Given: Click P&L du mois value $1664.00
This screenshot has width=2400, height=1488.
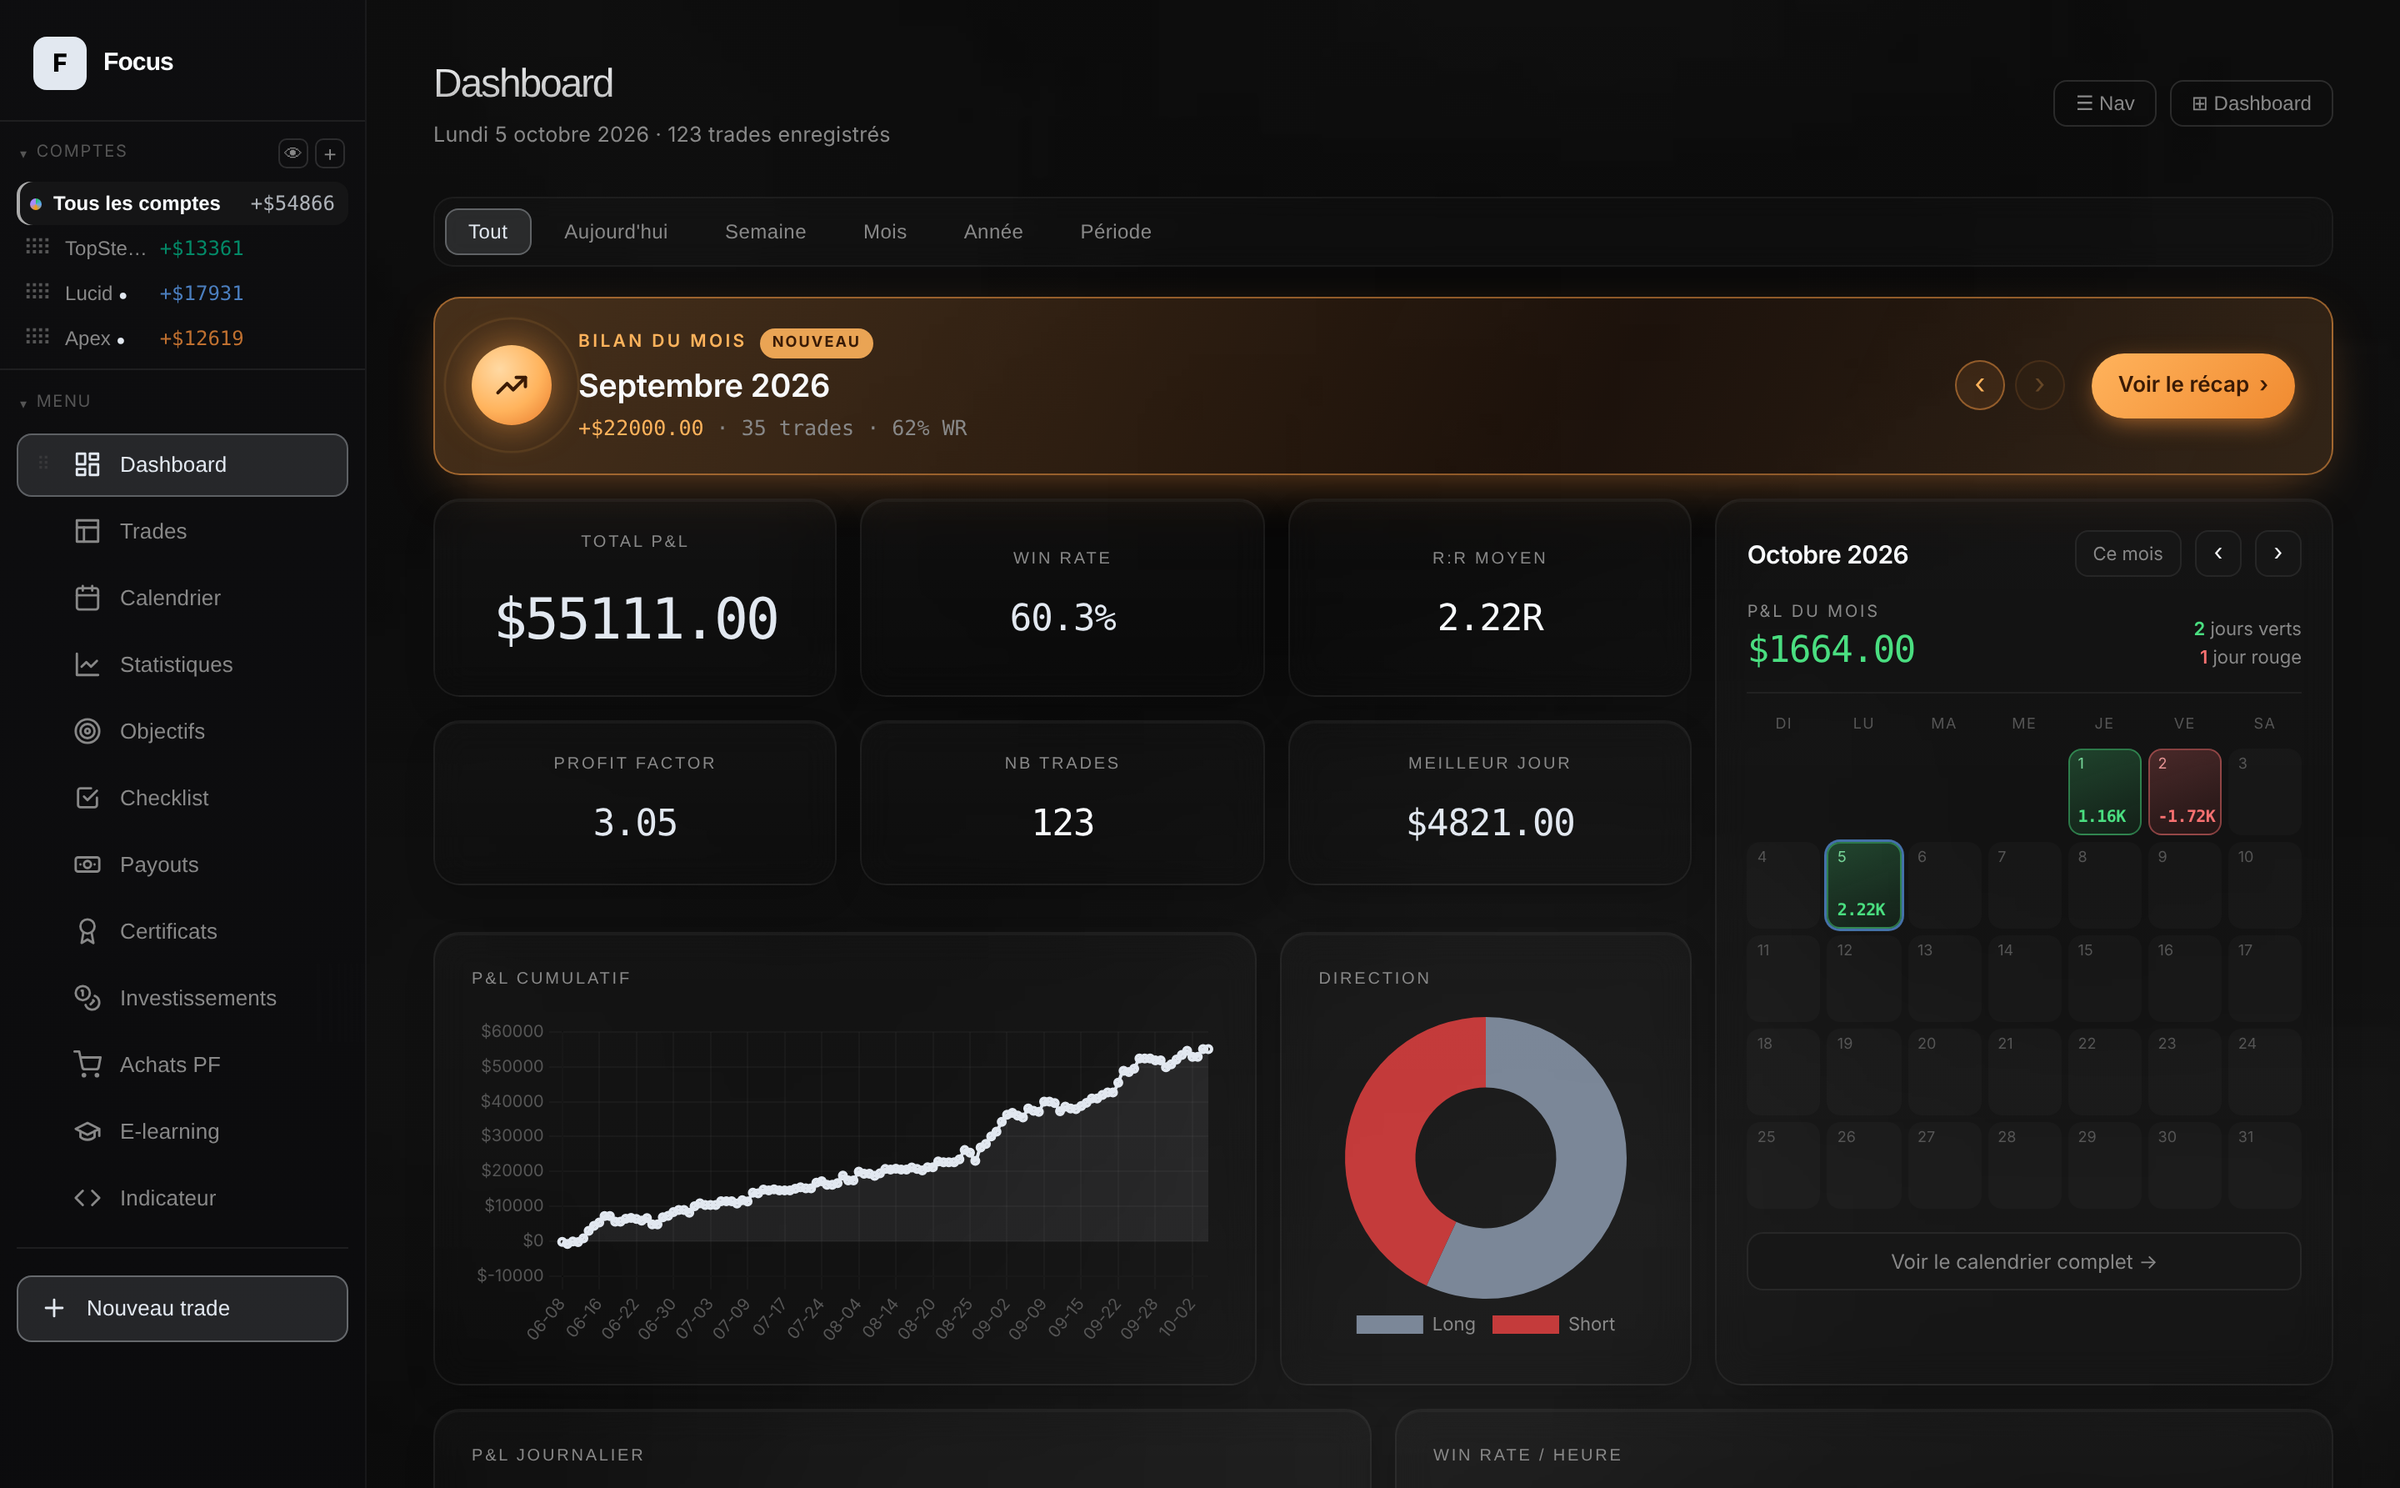Looking at the screenshot, I should click(1830, 650).
